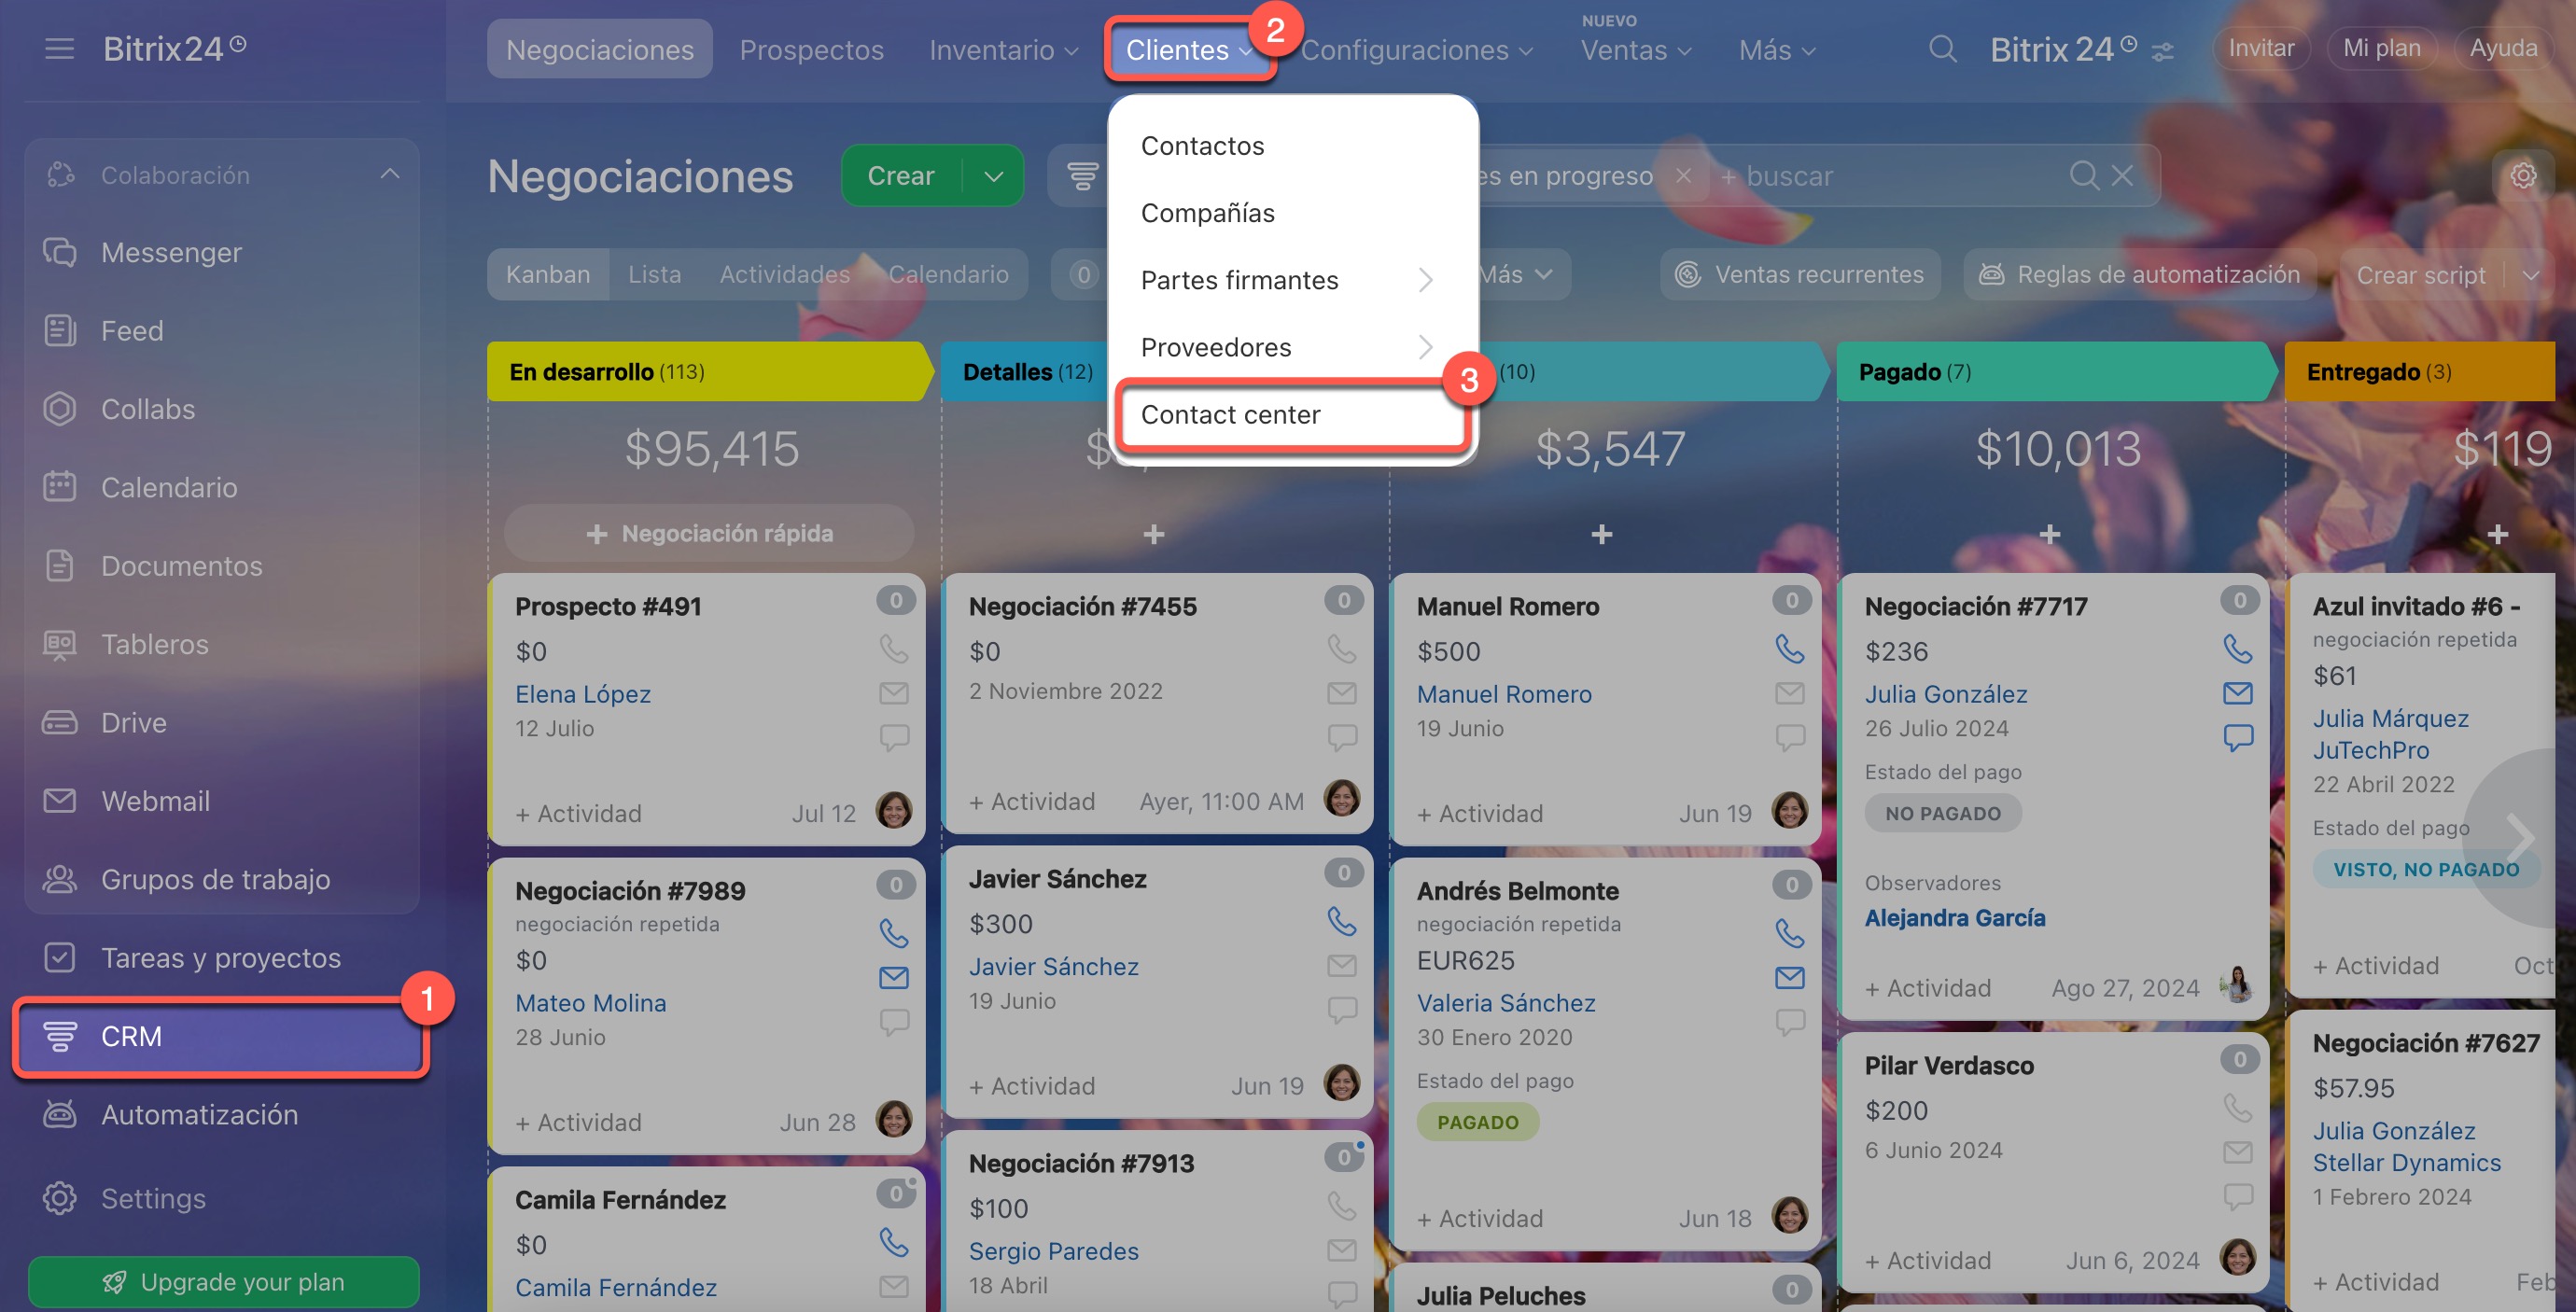Click the gear settings icon beside search field
This screenshot has width=2576, height=1312.
(x=2523, y=176)
